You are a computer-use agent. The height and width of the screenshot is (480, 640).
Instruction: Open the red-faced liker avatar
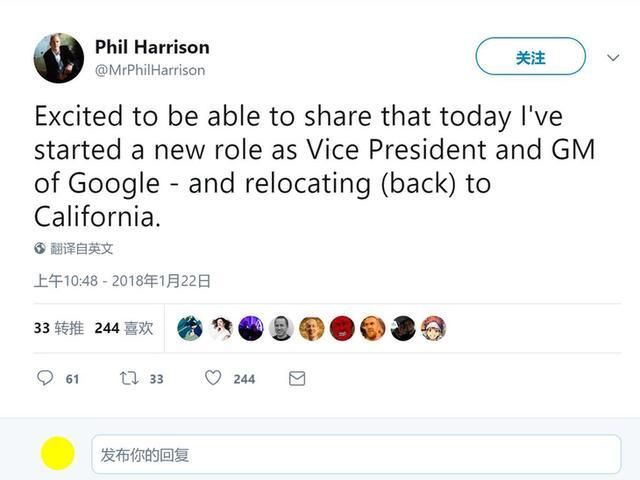click(342, 328)
